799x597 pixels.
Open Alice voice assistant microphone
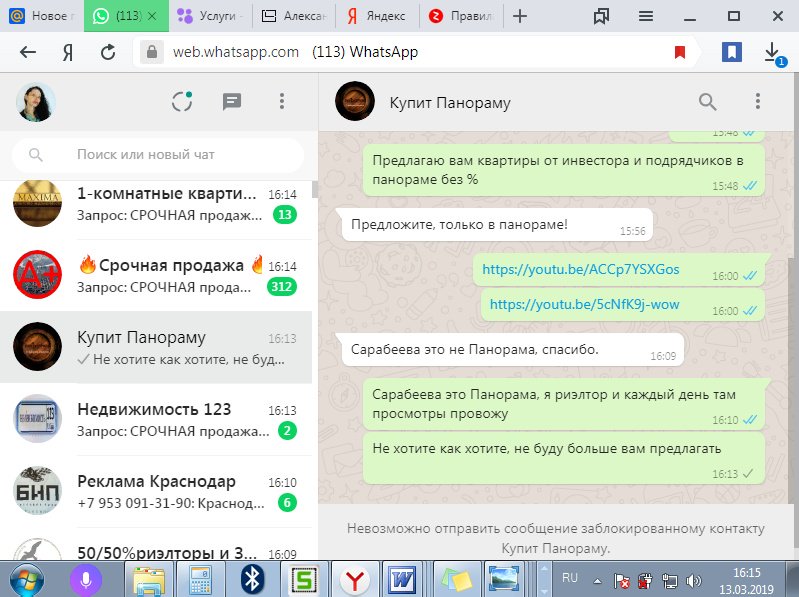tap(86, 580)
